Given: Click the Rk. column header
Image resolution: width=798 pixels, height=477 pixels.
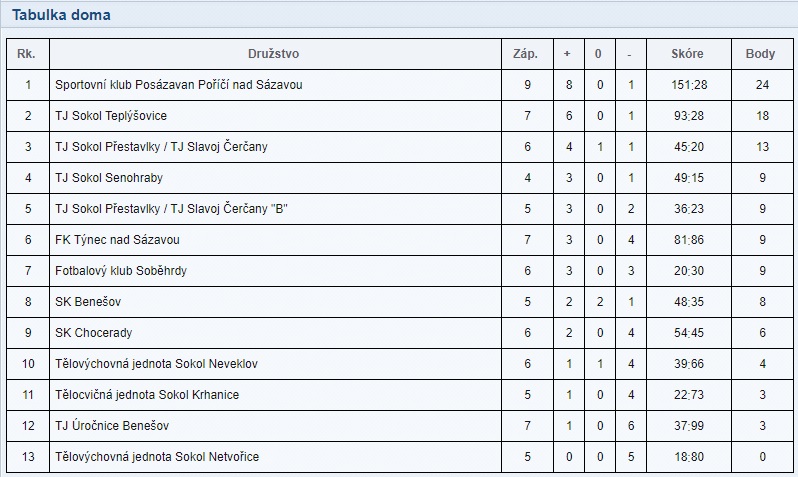Looking at the screenshot, I should click(26, 54).
